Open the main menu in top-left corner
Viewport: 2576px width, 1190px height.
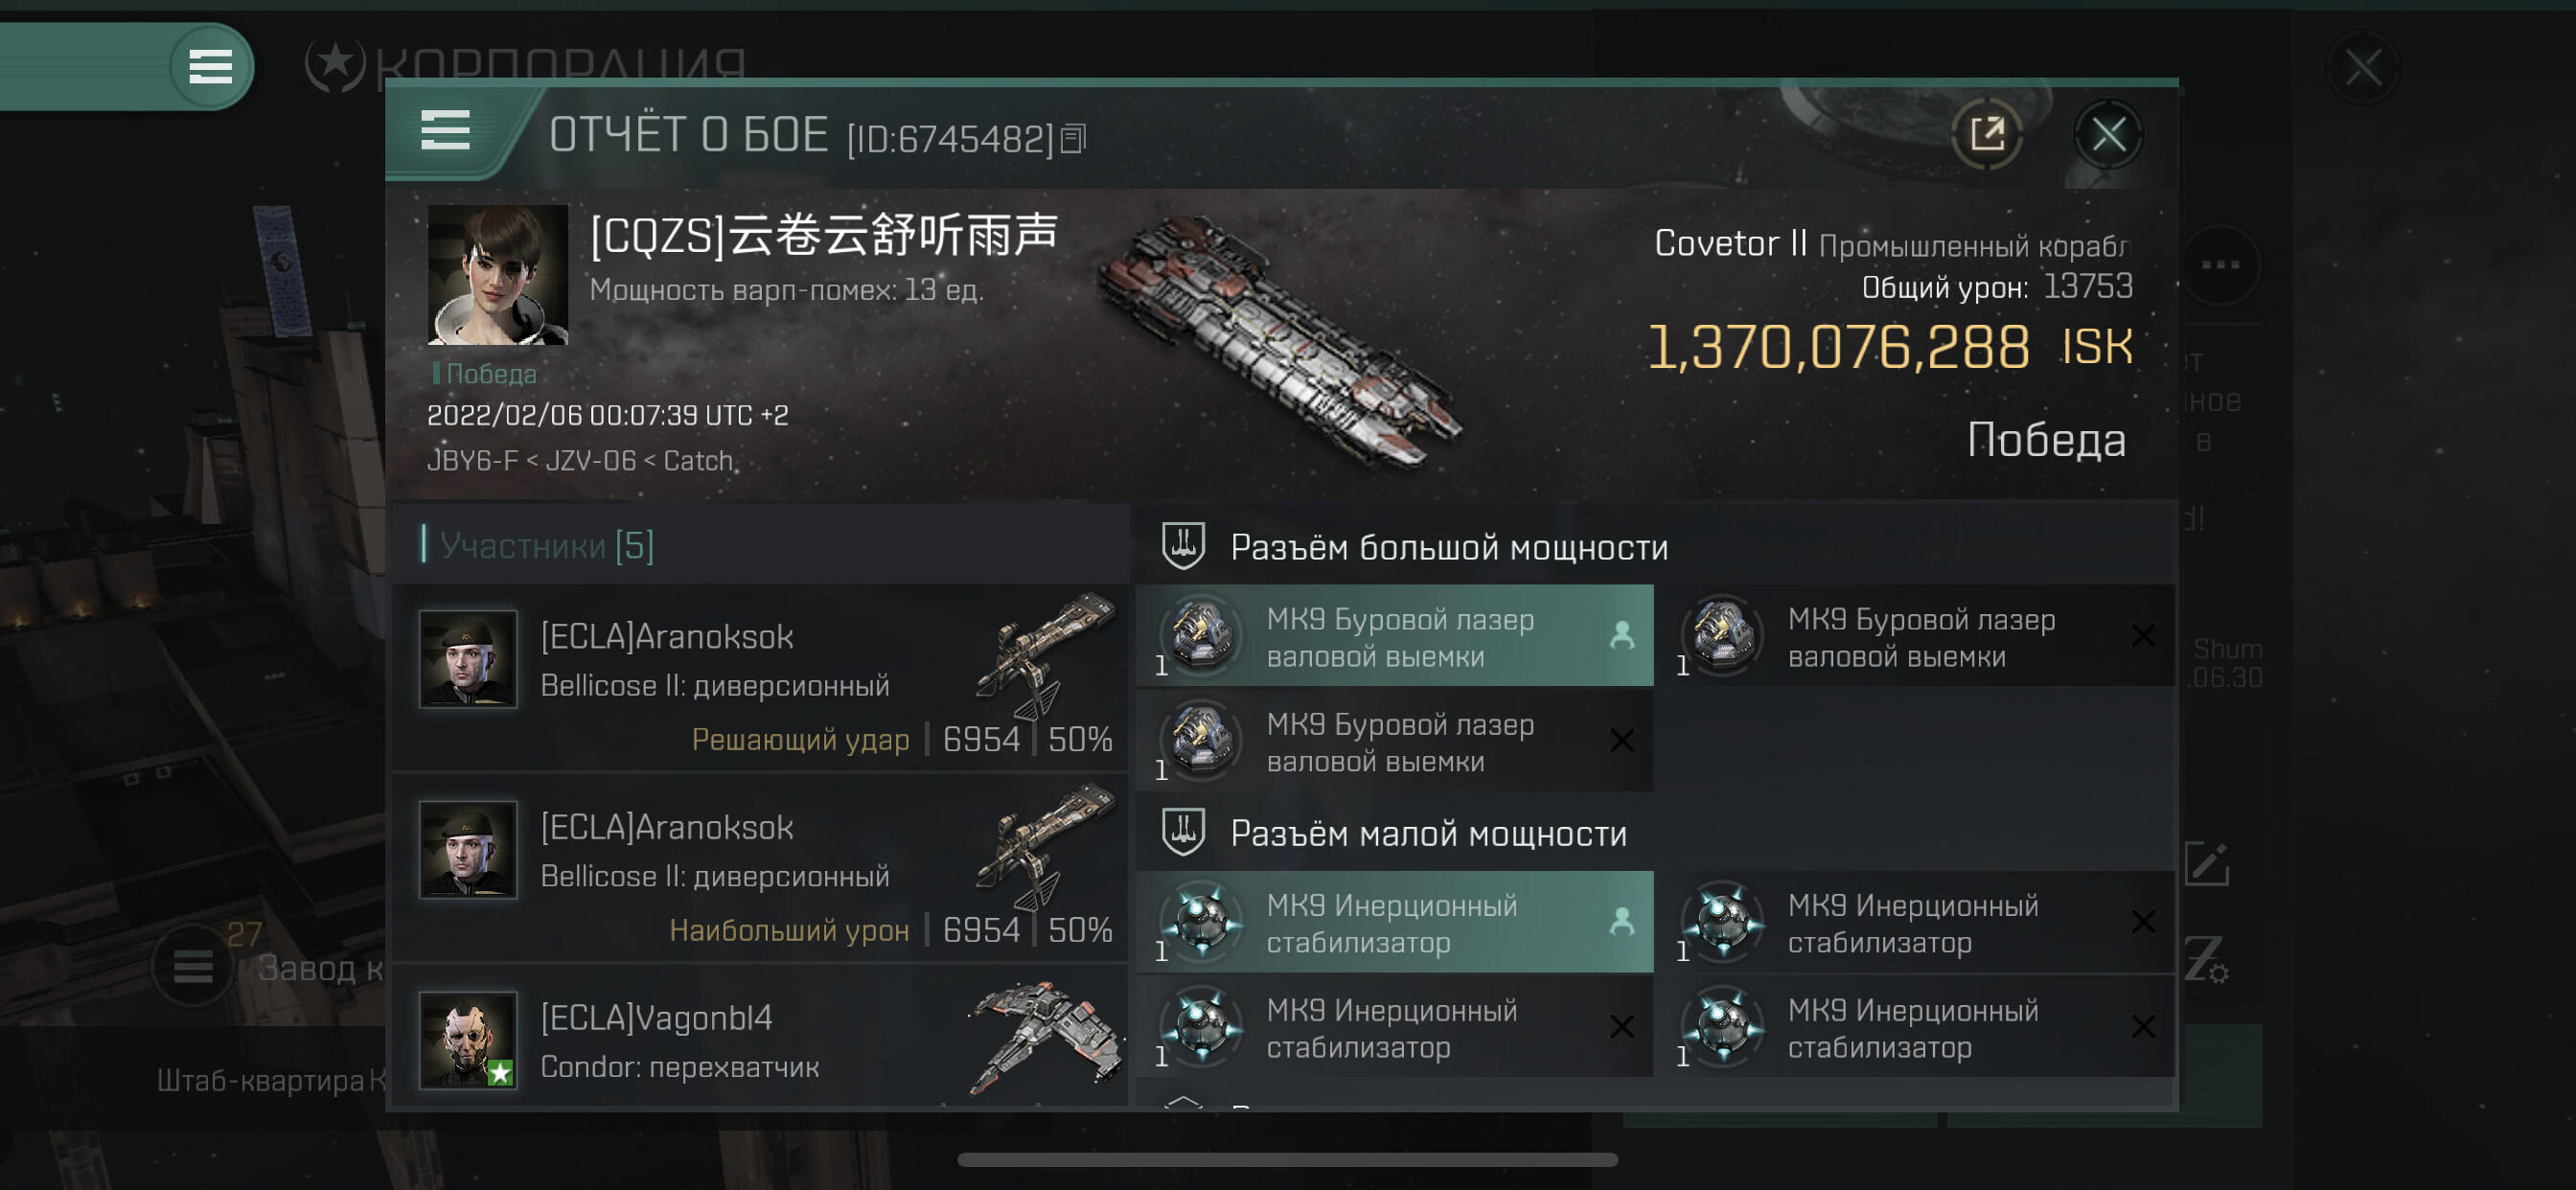point(210,67)
